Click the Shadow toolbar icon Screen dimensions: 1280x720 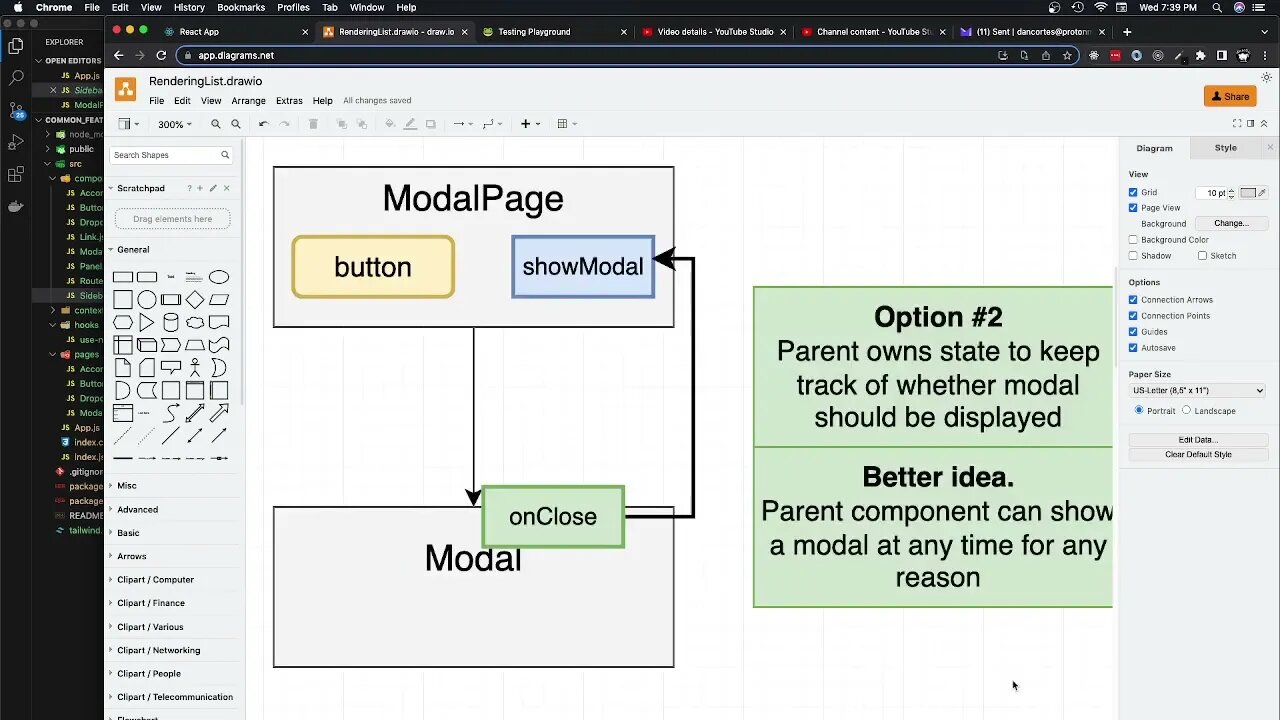point(431,124)
